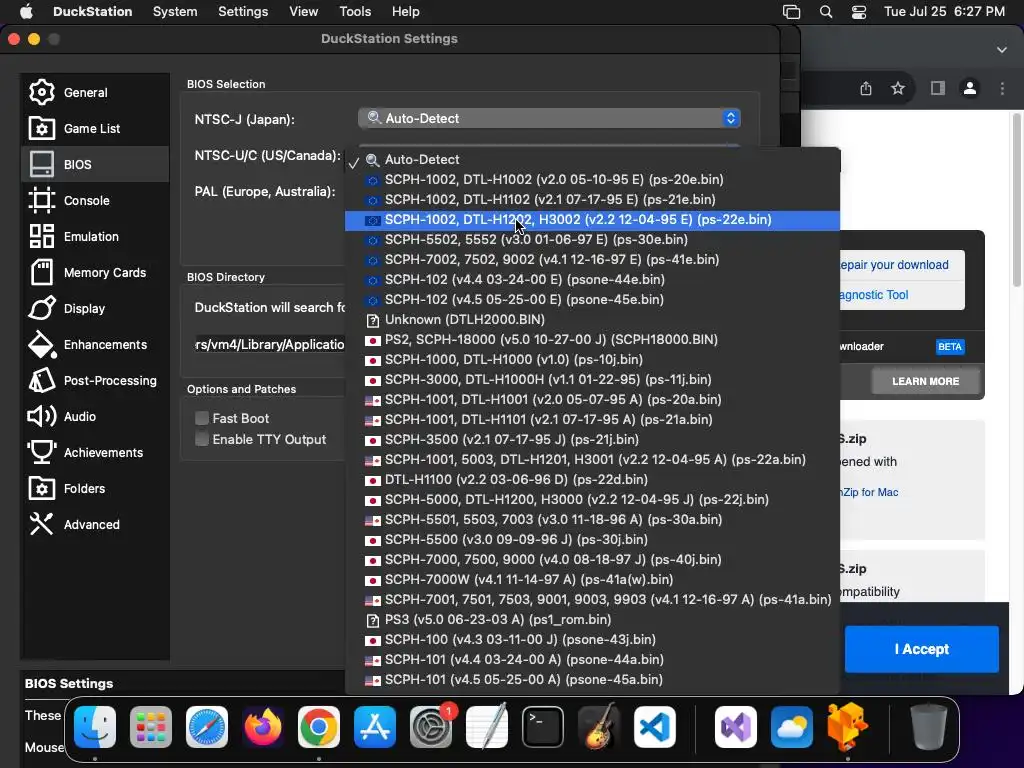Open Safari from the Dock

coord(207,727)
